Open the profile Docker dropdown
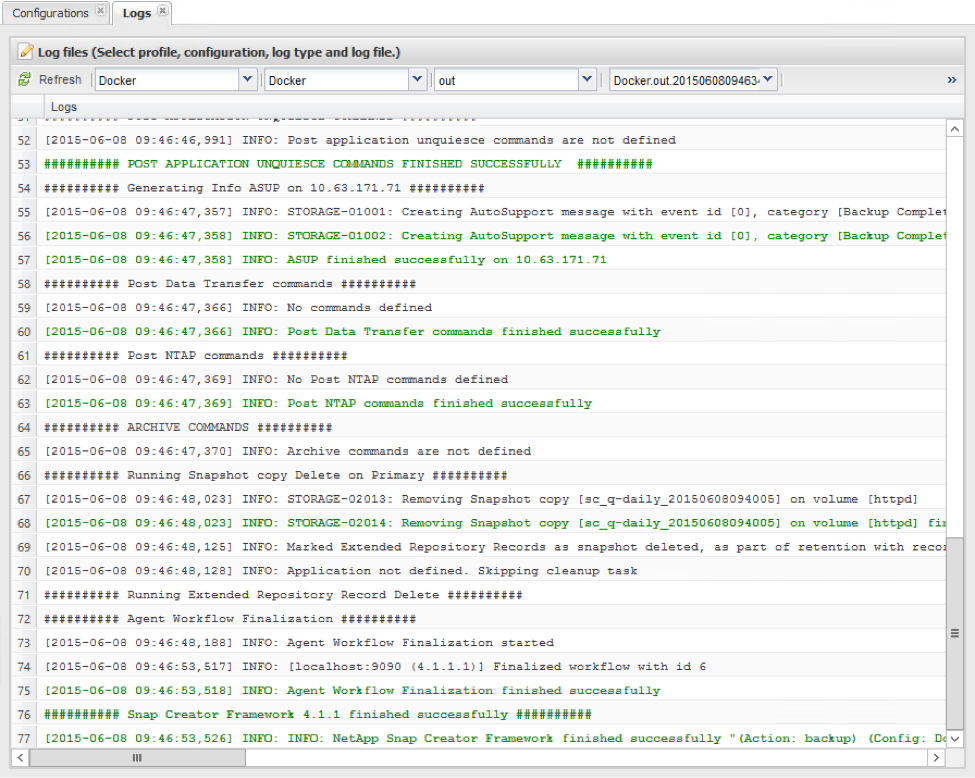 point(248,80)
